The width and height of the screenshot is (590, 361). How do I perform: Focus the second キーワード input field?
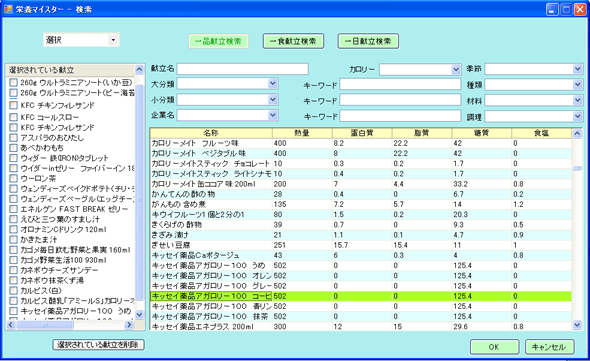[x=400, y=100]
